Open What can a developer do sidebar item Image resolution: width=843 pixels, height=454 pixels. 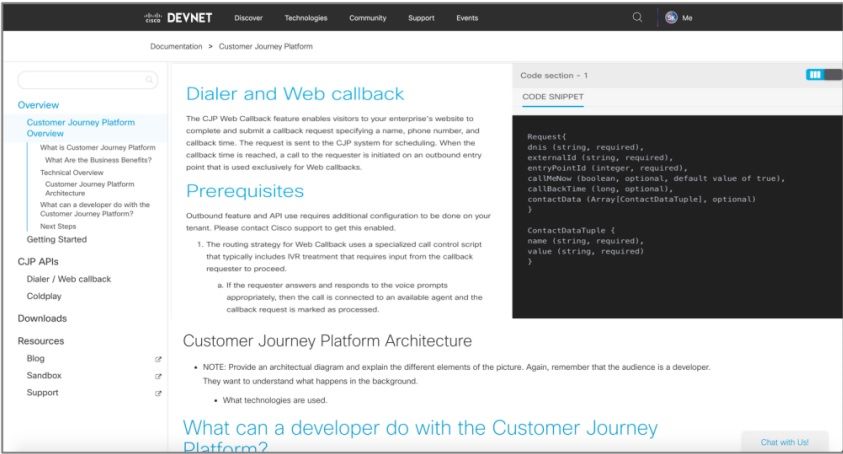point(95,209)
